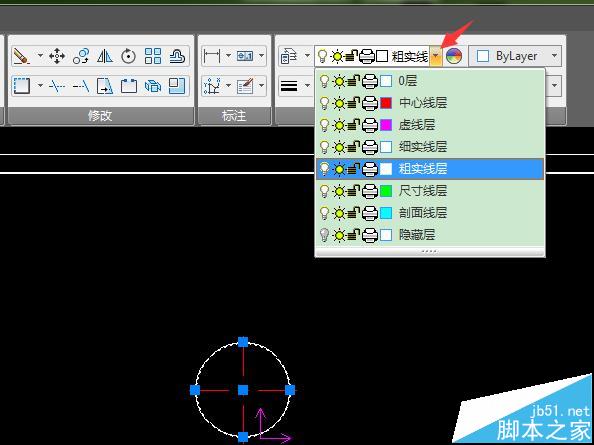The image size is (594, 445).
Task: Expand the stretch tool dropdown arrow
Action: (x=40, y=86)
